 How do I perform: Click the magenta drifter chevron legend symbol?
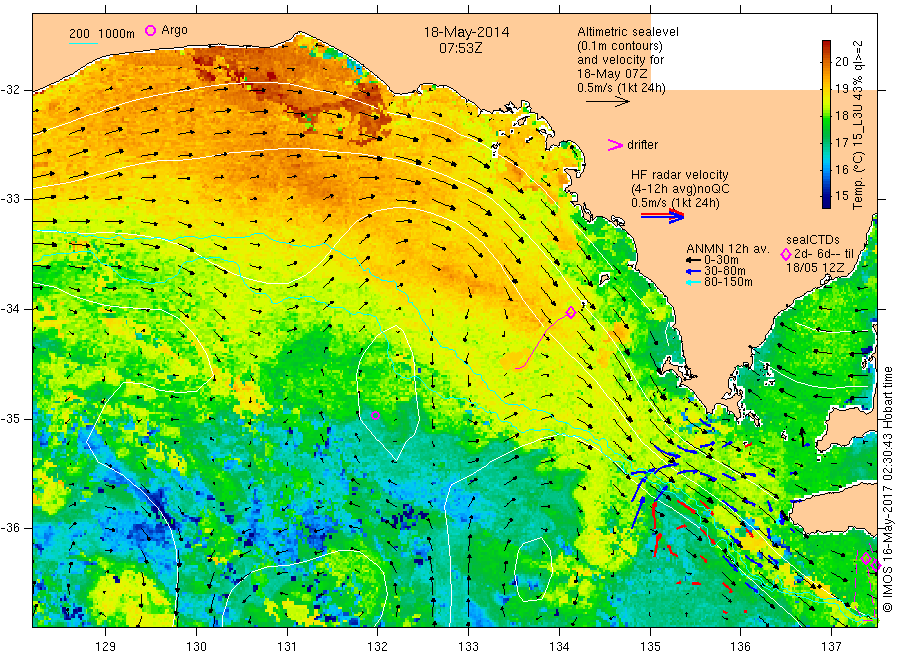coord(615,145)
